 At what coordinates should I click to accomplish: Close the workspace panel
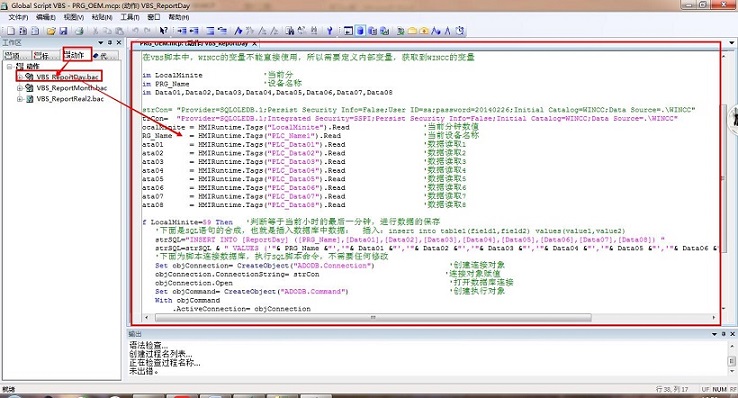[119, 42]
